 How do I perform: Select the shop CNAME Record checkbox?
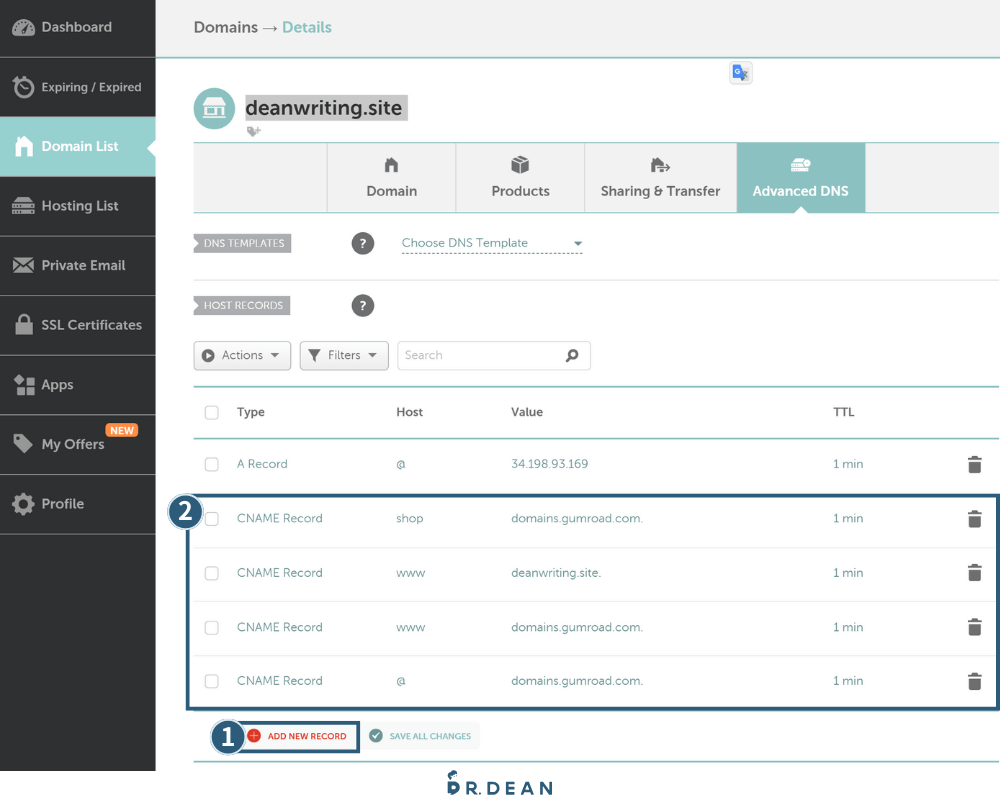pyautogui.click(x=211, y=518)
